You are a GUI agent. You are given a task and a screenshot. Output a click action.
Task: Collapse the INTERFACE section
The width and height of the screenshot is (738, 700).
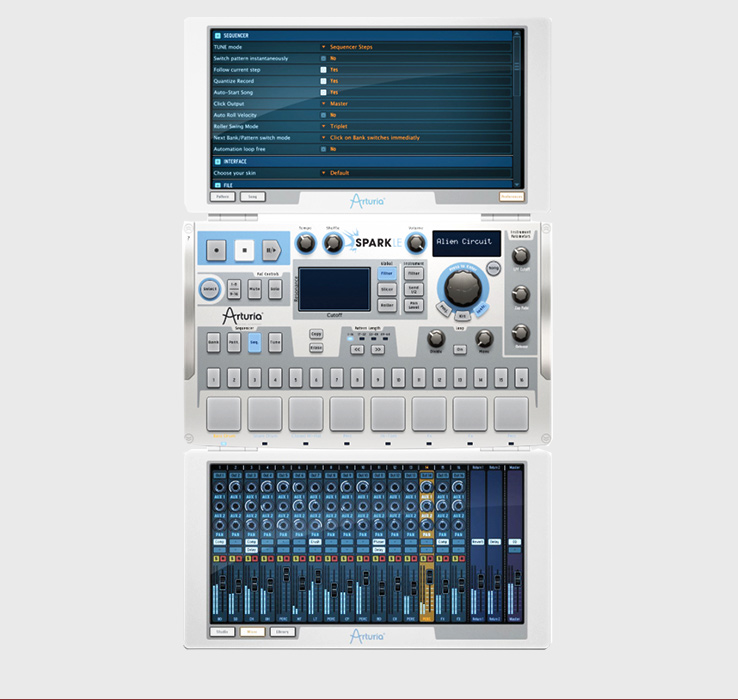tap(217, 161)
